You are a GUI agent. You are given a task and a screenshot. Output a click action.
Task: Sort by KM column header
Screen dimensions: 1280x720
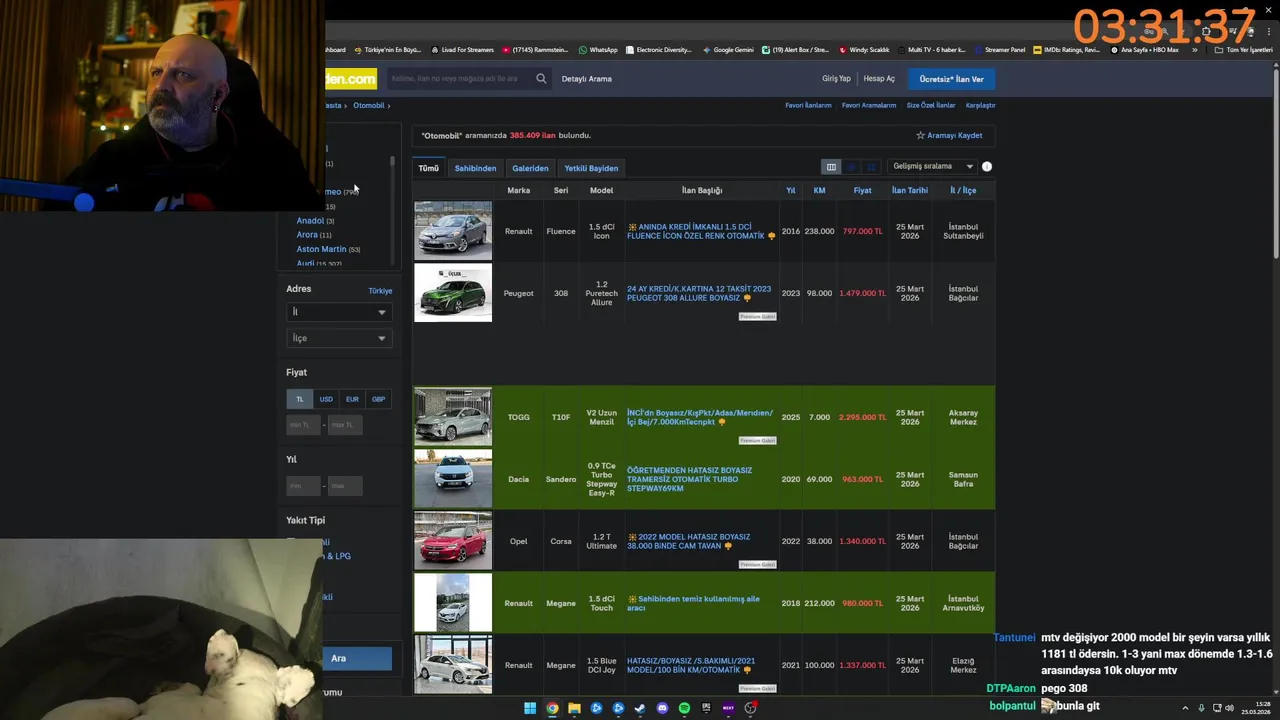(x=819, y=190)
